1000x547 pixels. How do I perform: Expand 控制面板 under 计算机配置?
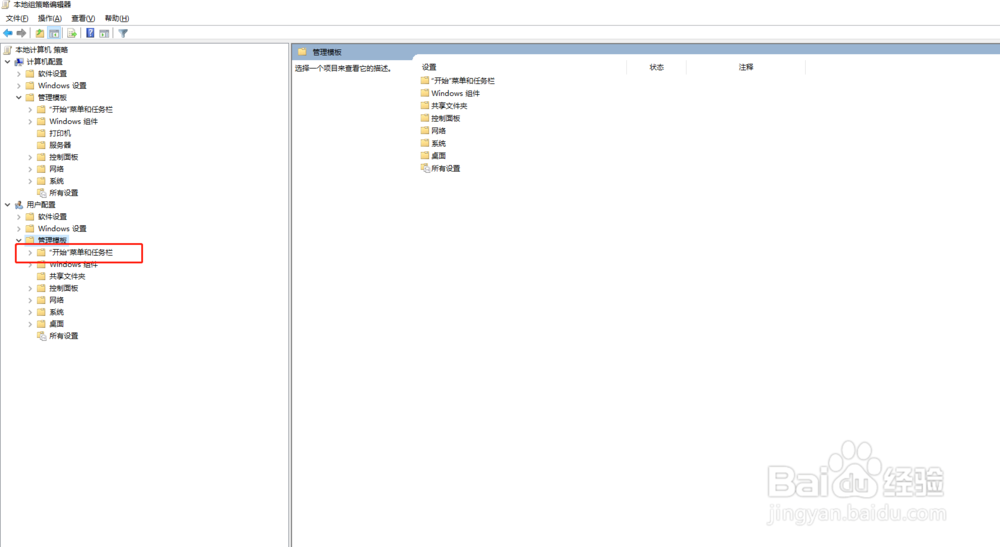pos(30,157)
